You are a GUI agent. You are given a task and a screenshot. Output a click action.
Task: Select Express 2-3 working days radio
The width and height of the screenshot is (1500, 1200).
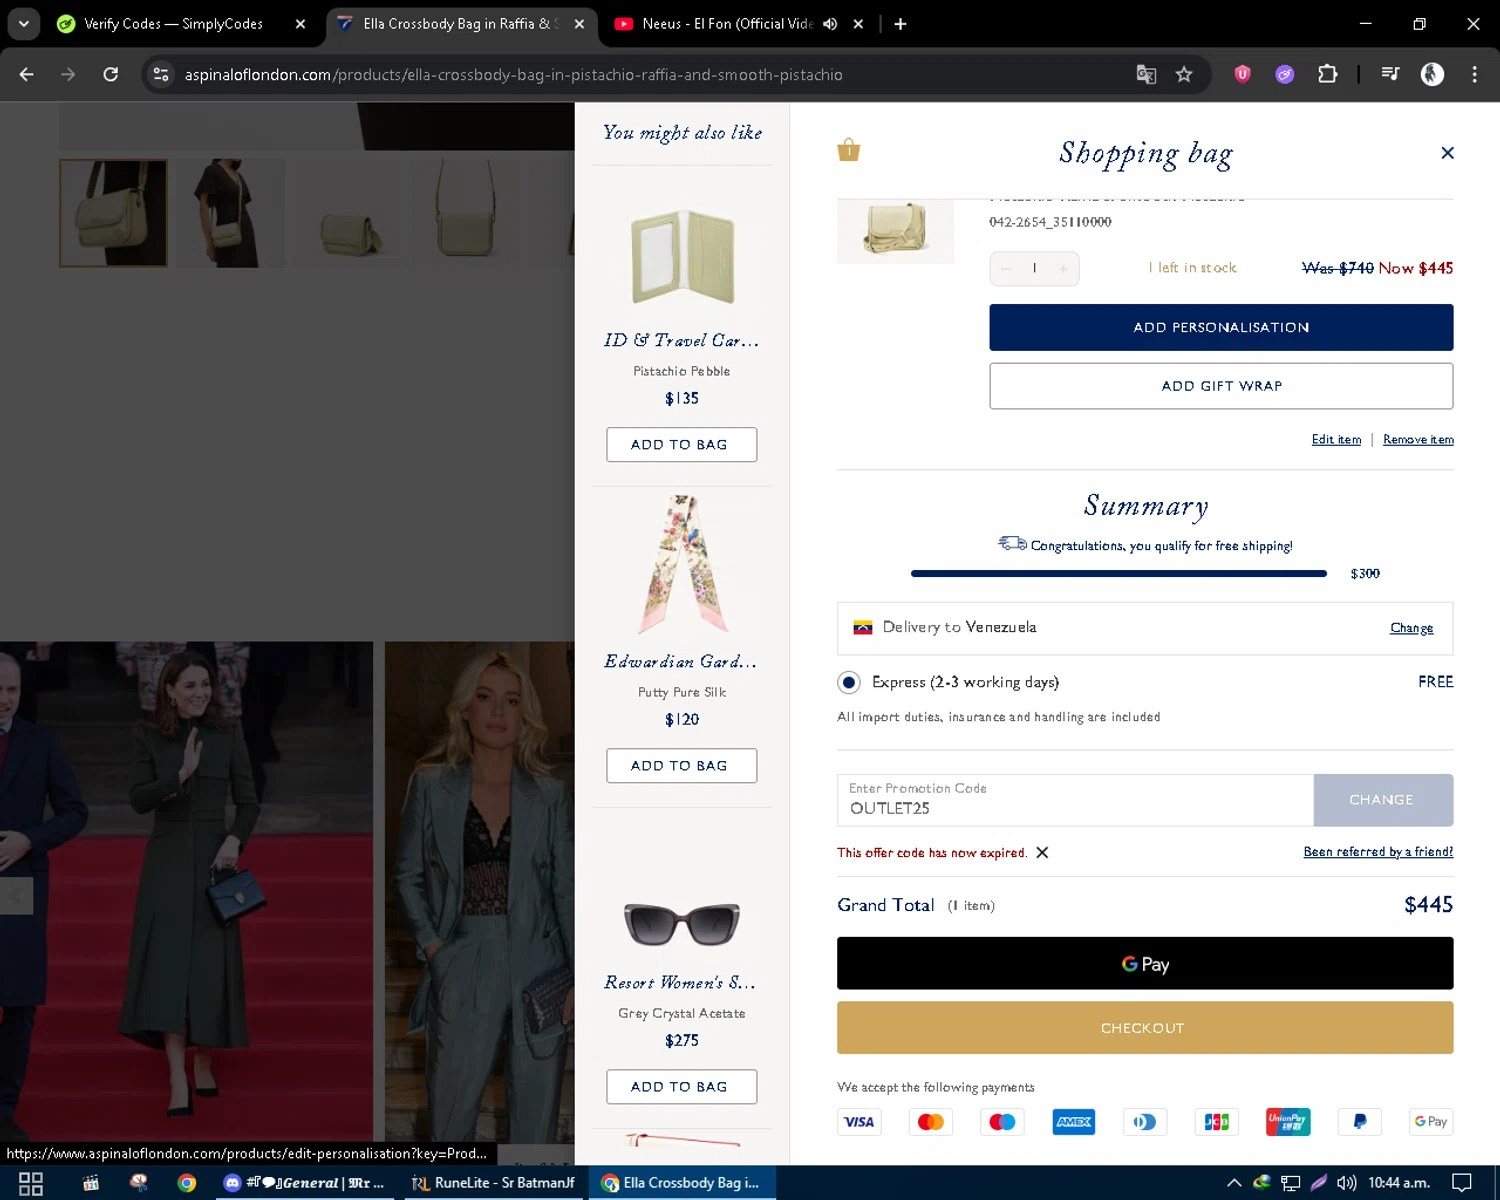848,682
